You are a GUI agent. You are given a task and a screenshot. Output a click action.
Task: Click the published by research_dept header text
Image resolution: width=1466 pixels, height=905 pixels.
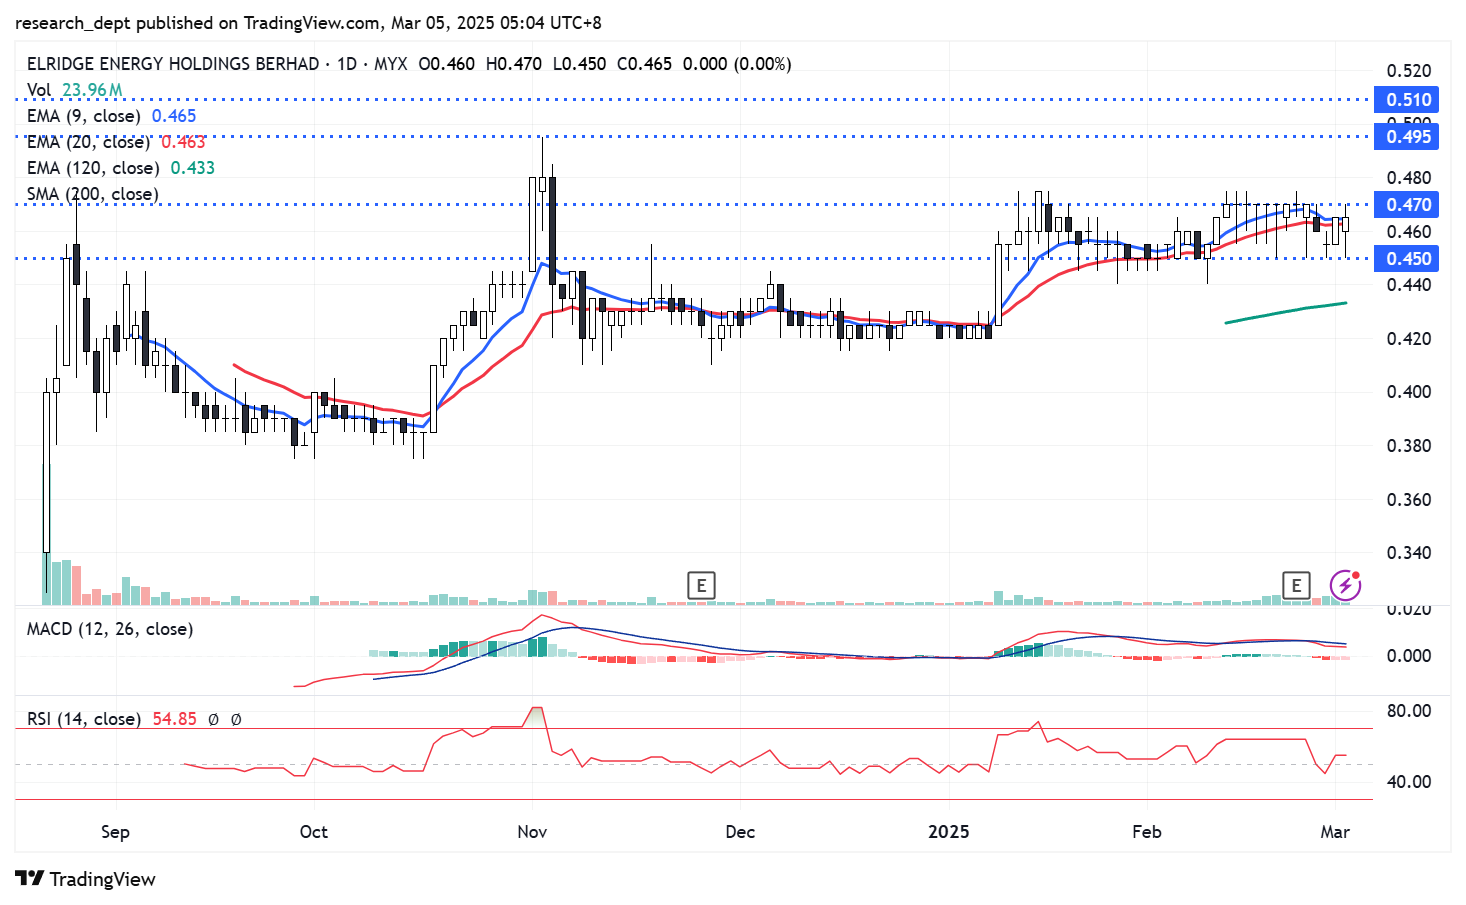coord(308,23)
